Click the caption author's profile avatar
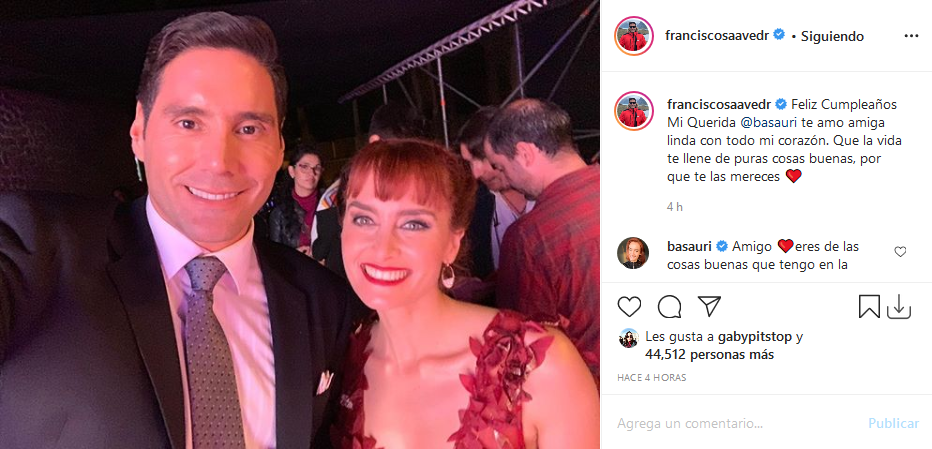932x449 pixels. [x=632, y=110]
